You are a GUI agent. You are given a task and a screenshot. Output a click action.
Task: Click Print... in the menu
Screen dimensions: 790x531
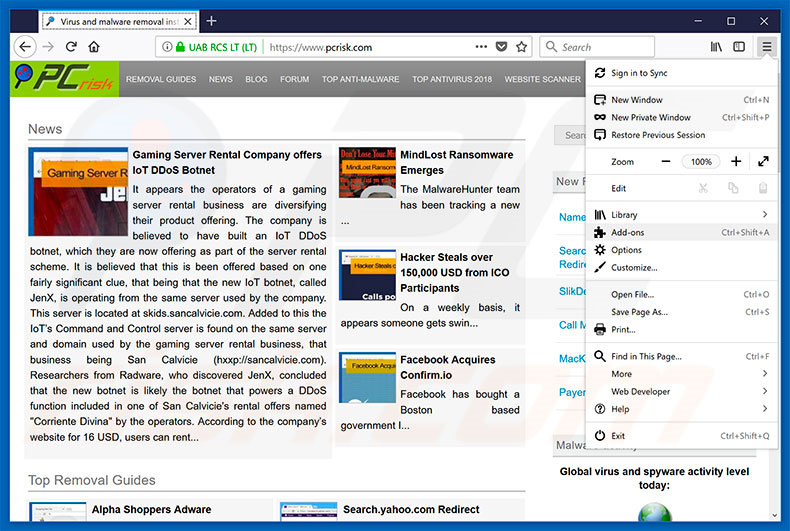[x=681, y=329]
